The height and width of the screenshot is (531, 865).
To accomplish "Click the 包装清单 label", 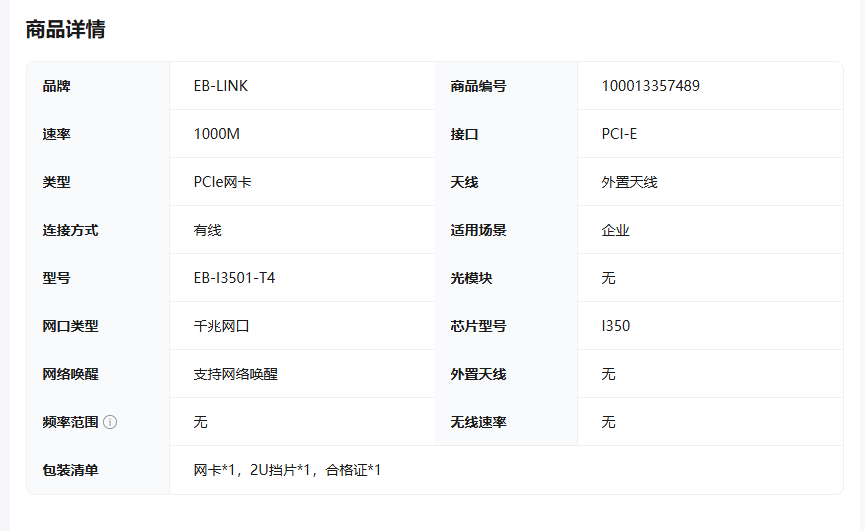I will pyautogui.click(x=70, y=470).
